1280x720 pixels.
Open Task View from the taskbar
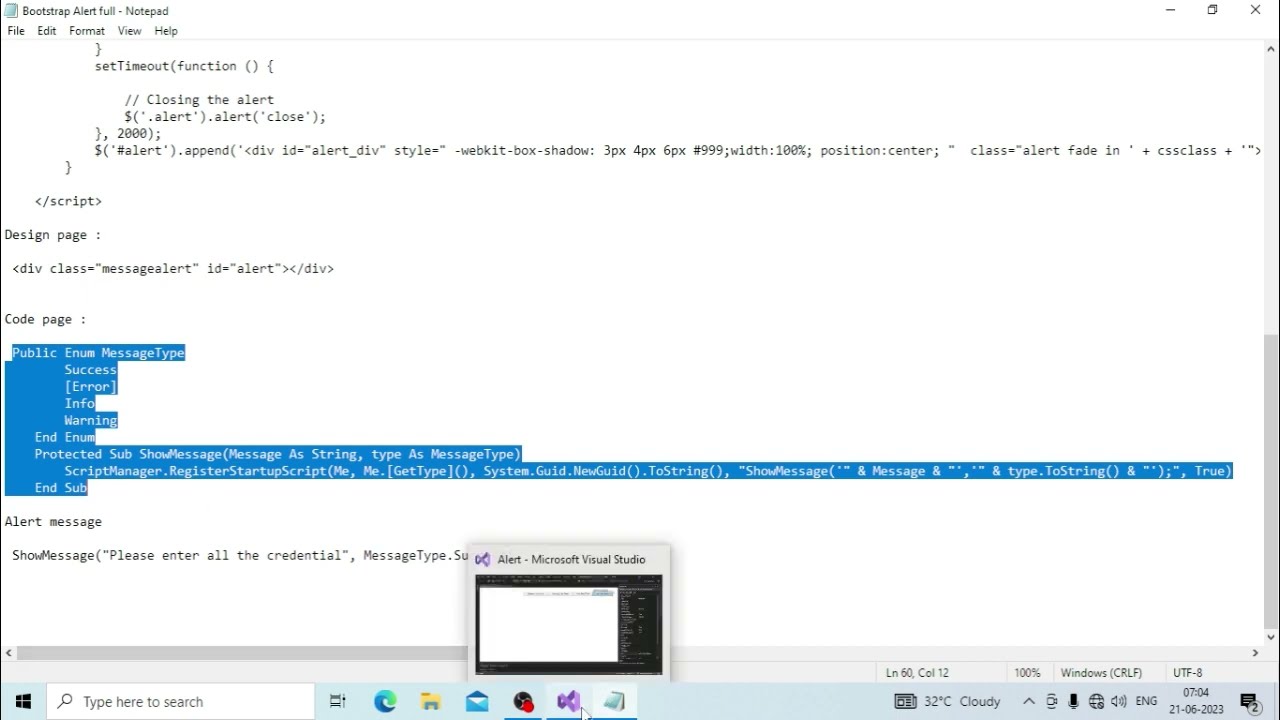[x=338, y=701]
